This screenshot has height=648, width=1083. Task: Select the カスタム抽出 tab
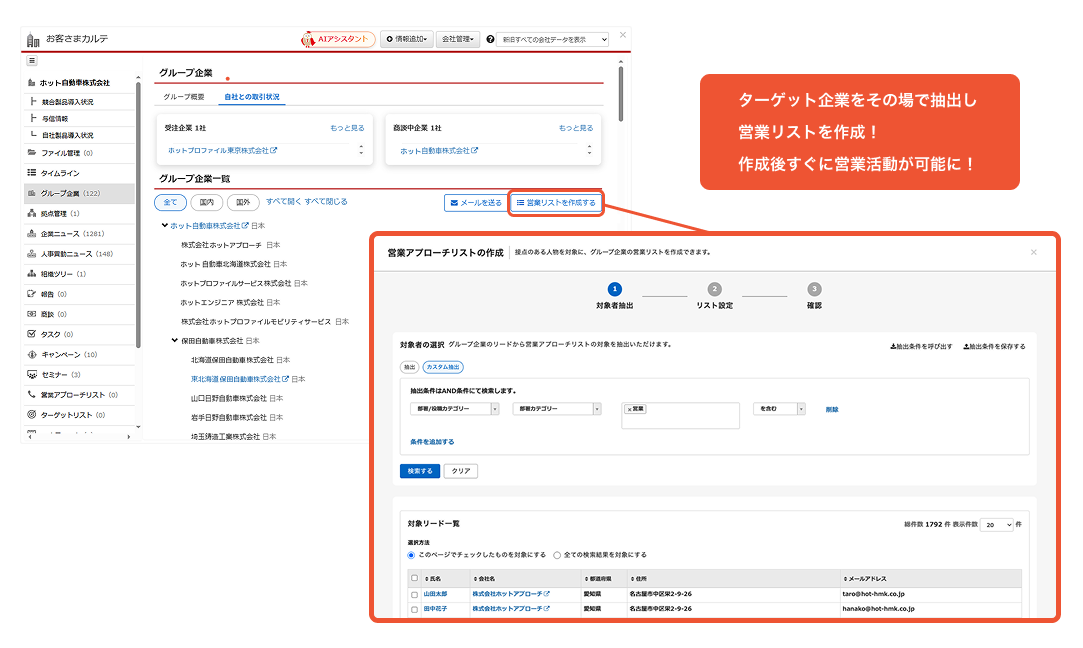[443, 368]
